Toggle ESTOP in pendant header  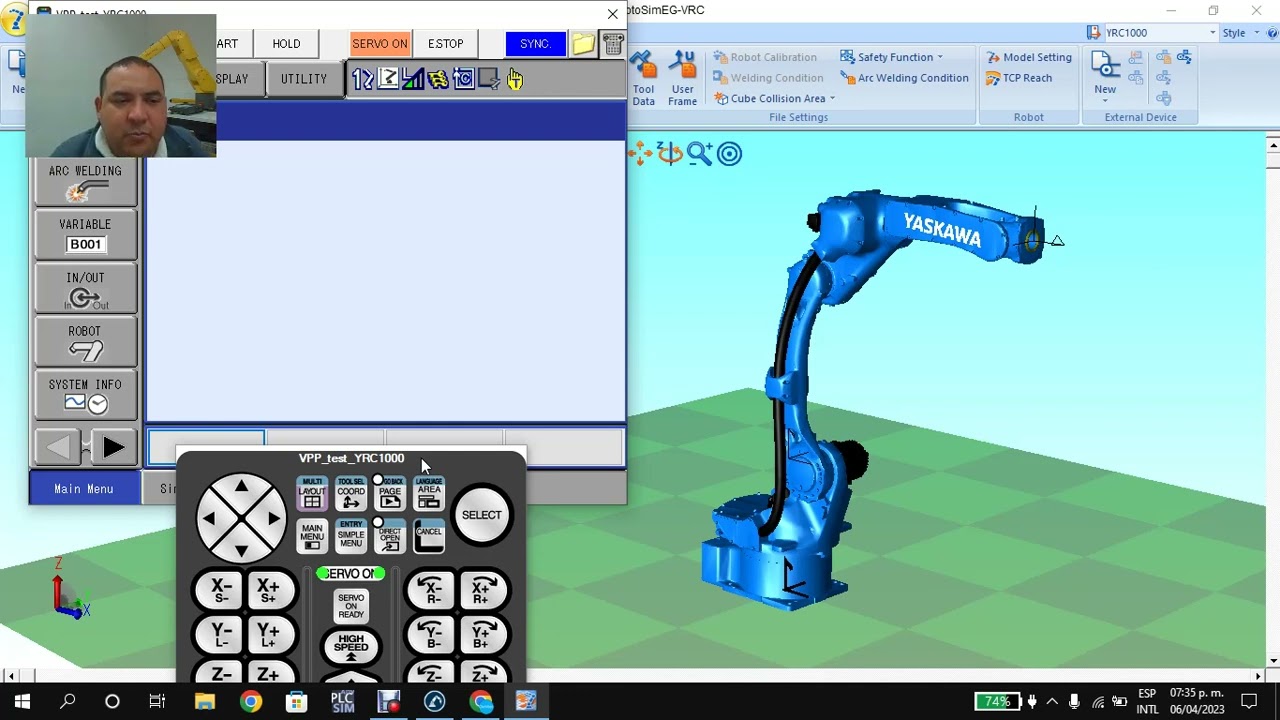click(x=446, y=44)
